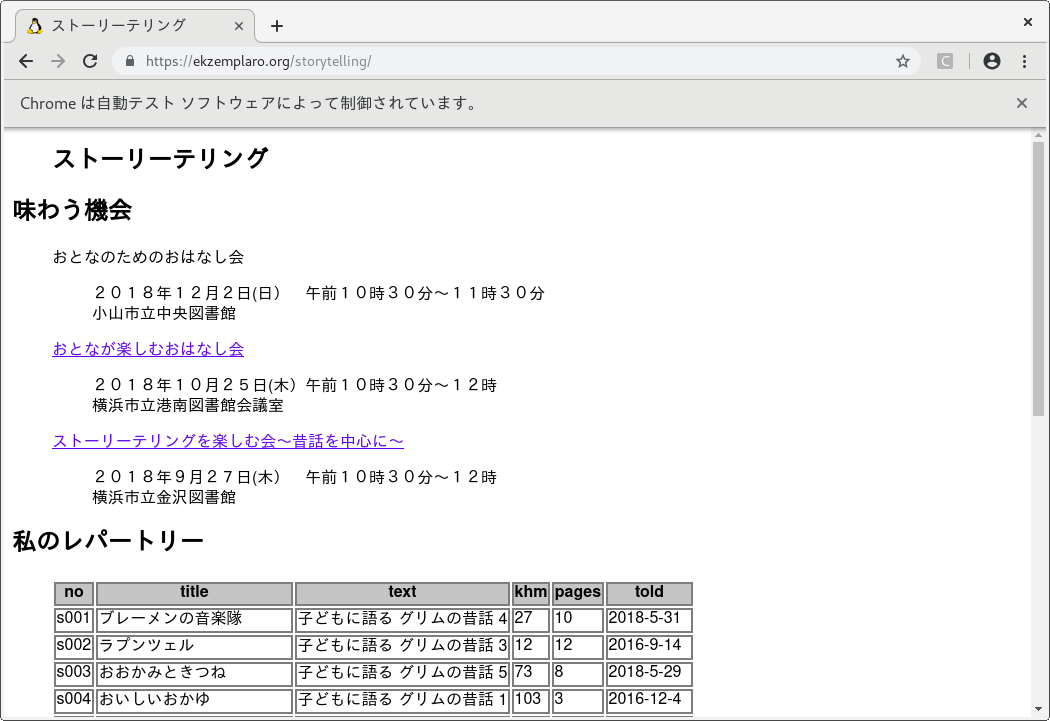Bookmark this page with the star icon
The width and height of the screenshot is (1050, 721).
tap(903, 61)
